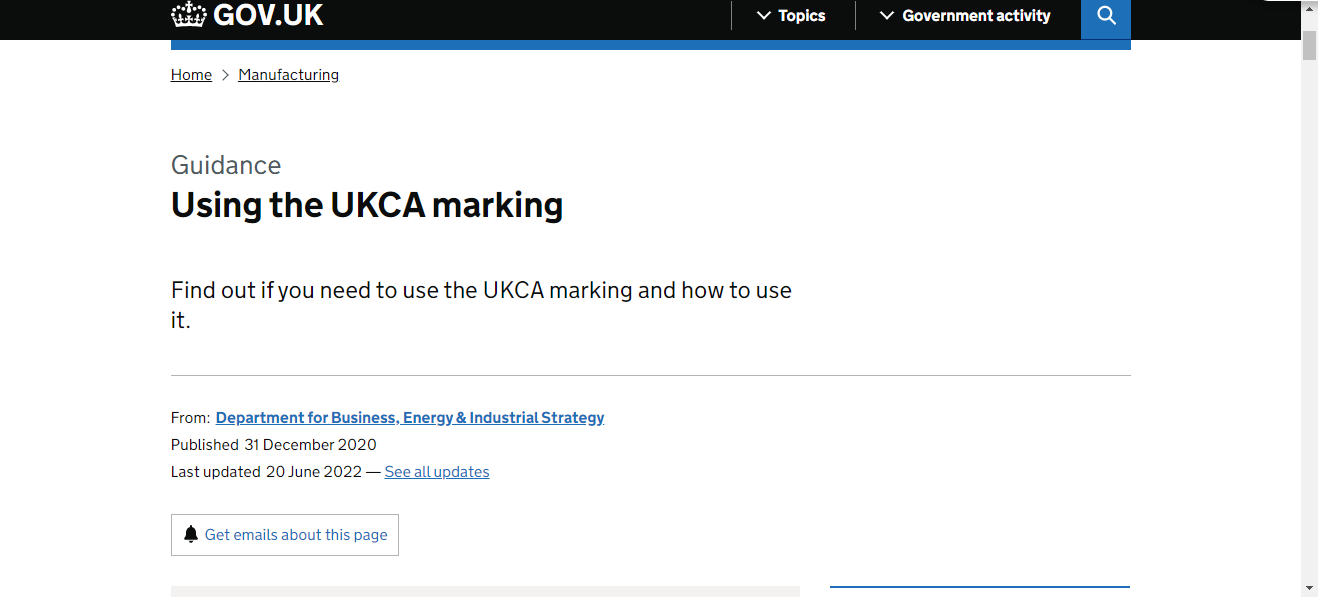Click the scrollbar up arrow

tap(1309, 9)
